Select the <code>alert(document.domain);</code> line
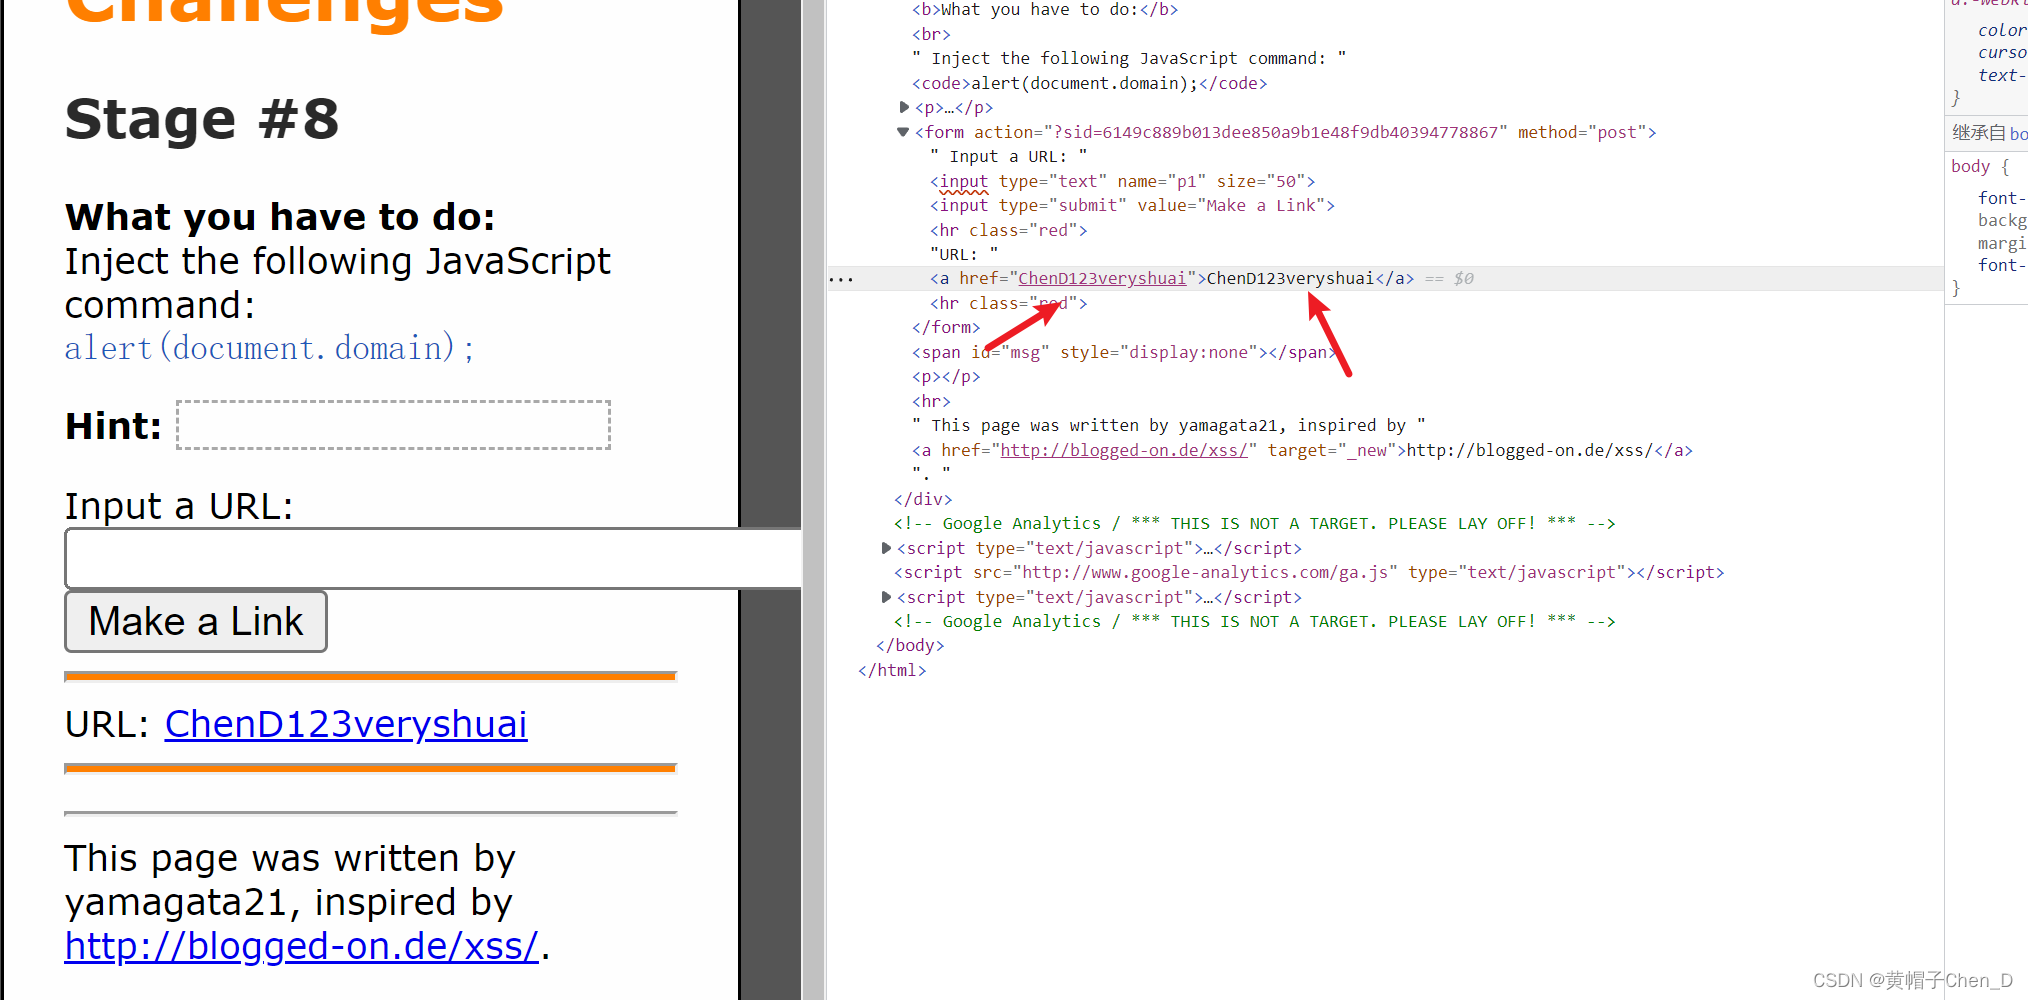Image resolution: width=2028 pixels, height=1000 pixels. point(1089,83)
